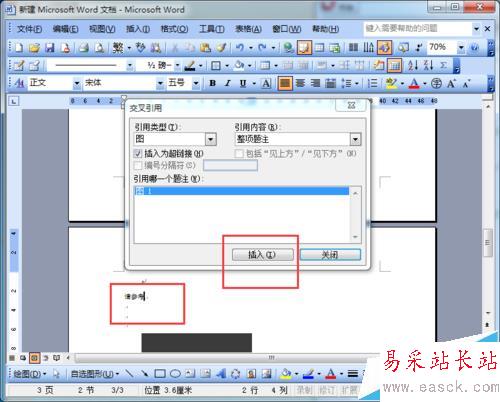Apply character border icon
Viewport: 500px width, 402px height.
click(266, 83)
